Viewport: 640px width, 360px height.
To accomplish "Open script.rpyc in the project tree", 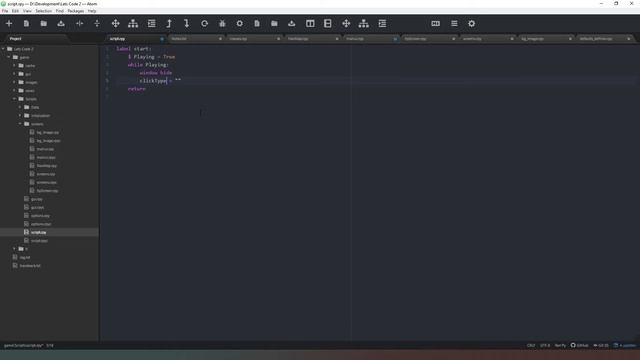I will (39, 241).
